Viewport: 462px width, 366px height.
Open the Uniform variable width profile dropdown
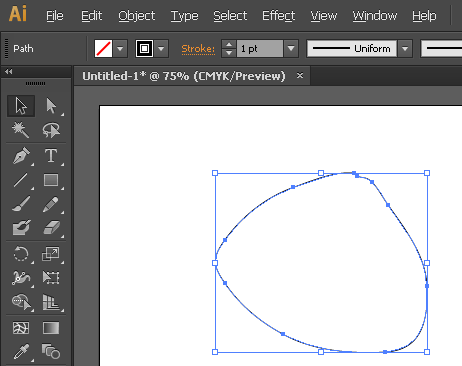click(405, 49)
